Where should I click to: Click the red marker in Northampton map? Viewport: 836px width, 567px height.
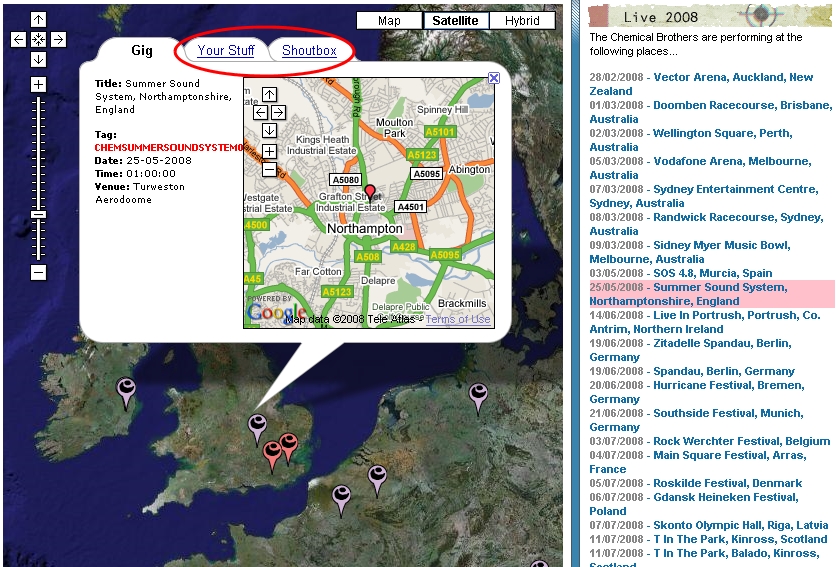369,193
